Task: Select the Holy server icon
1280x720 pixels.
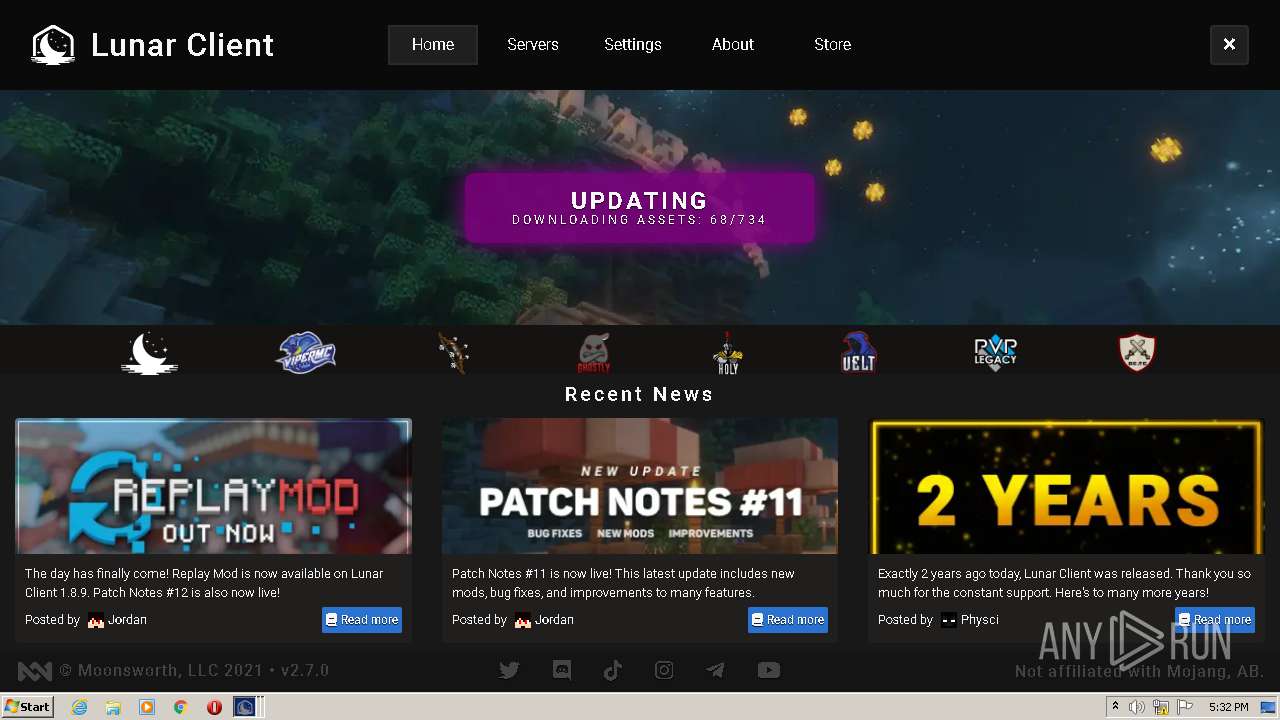Action: coord(727,353)
